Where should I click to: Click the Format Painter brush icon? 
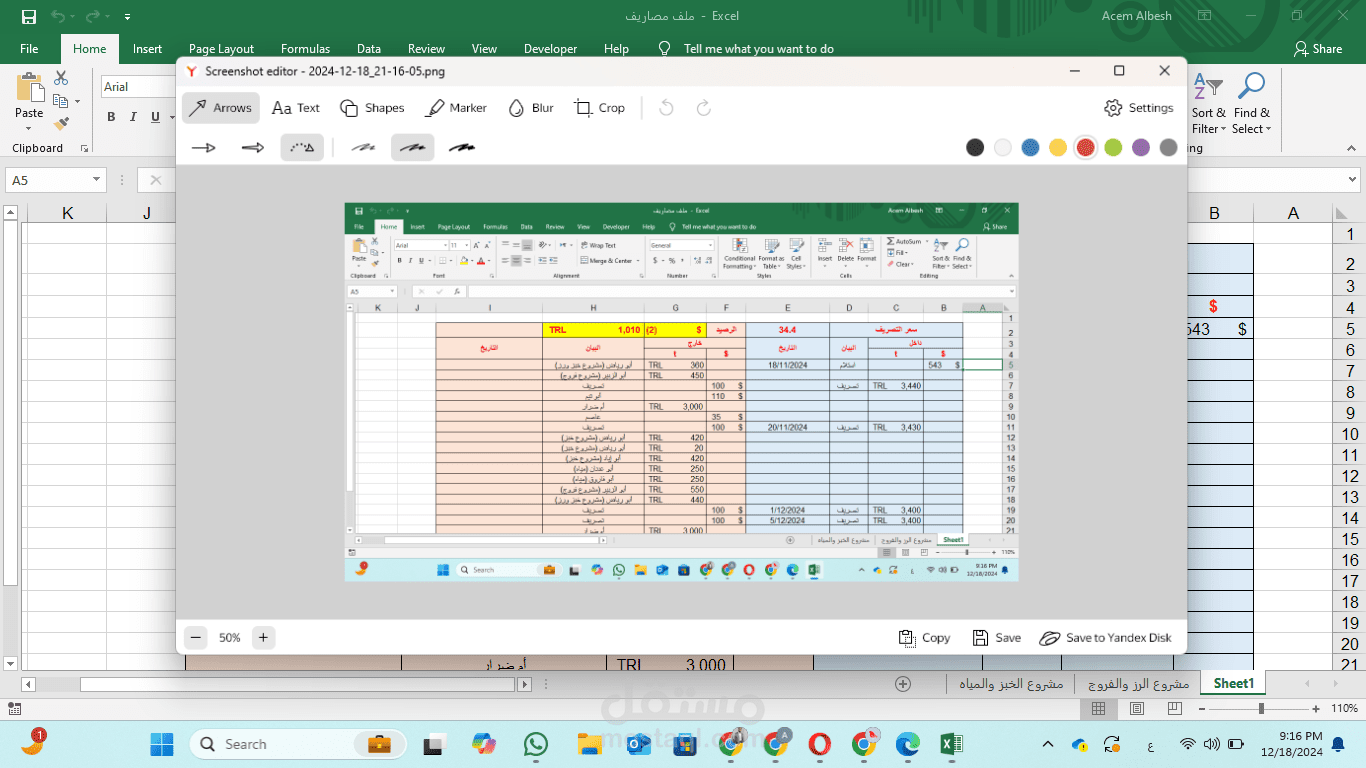(61, 124)
